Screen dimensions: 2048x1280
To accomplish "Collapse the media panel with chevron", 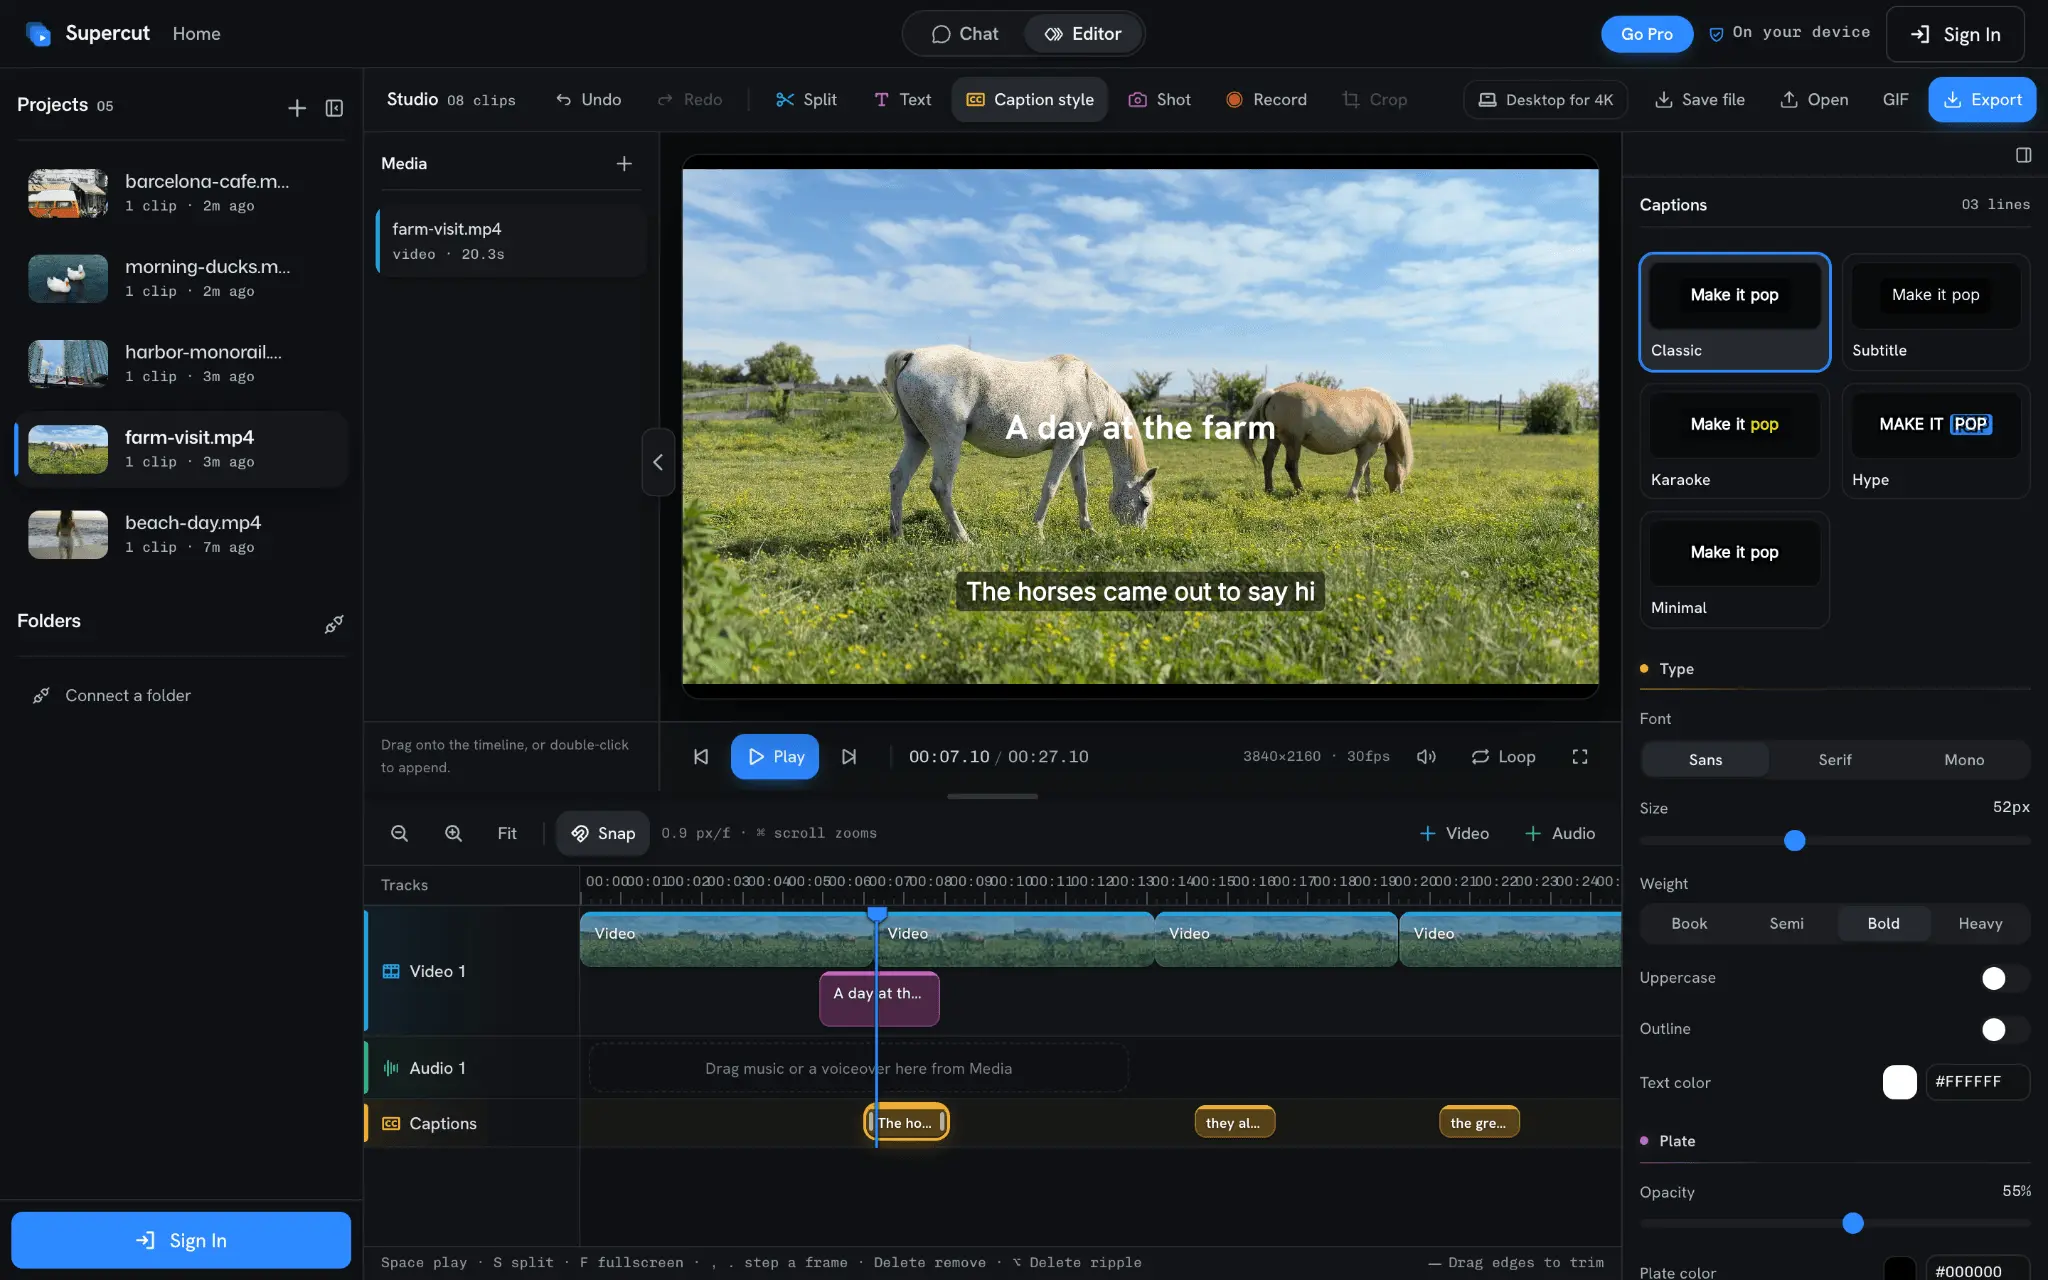I will pos(658,462).
